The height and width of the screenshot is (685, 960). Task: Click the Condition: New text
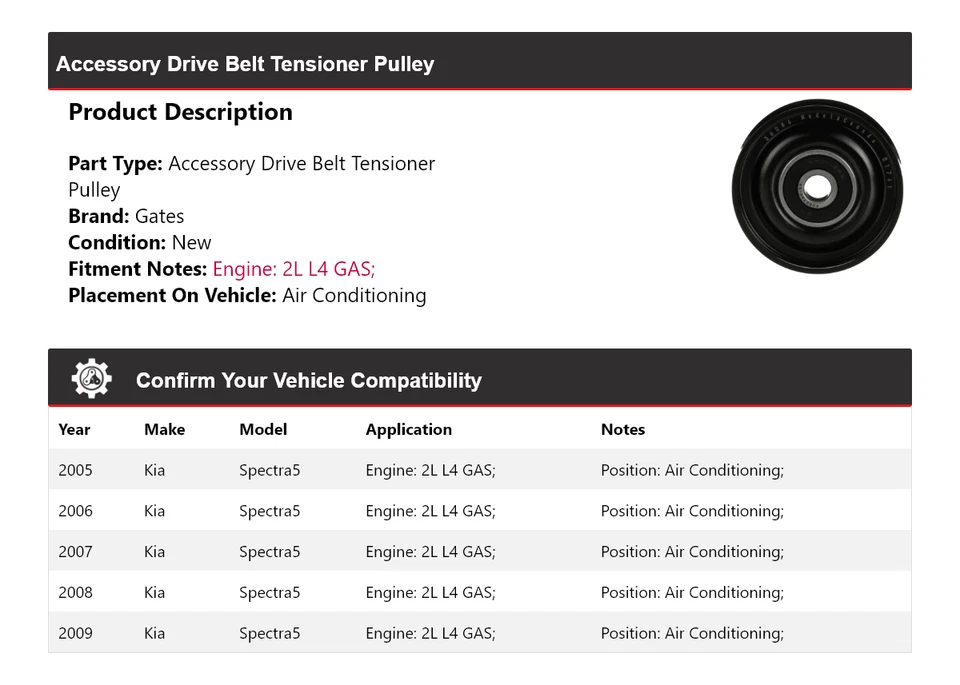pyautogui.click(x=140, y=242)
